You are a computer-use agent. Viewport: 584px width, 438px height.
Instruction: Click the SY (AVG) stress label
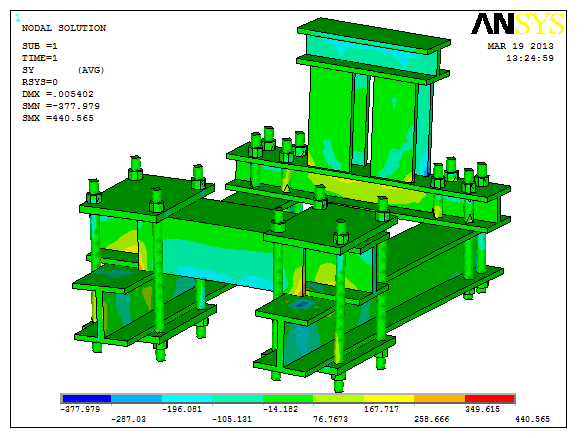(x=63, y=70)
